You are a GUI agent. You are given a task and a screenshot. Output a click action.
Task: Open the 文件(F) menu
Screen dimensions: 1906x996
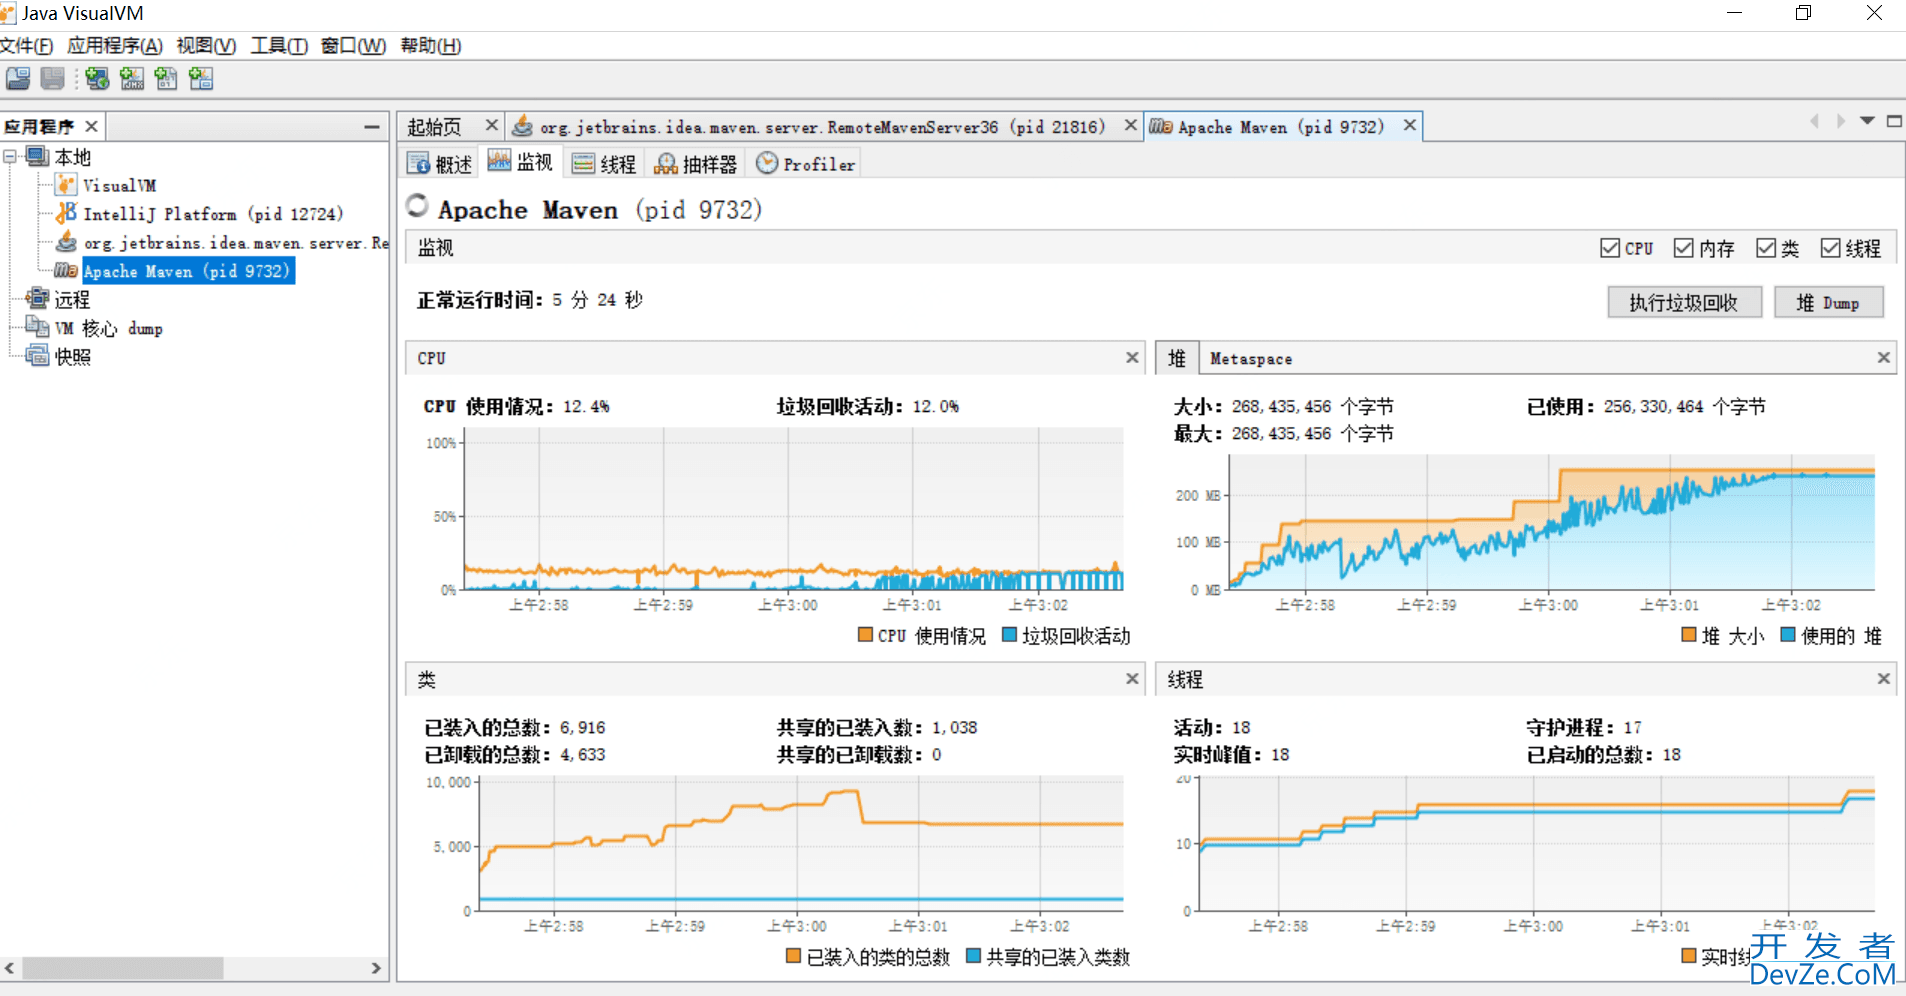click(x=27, y=46)
